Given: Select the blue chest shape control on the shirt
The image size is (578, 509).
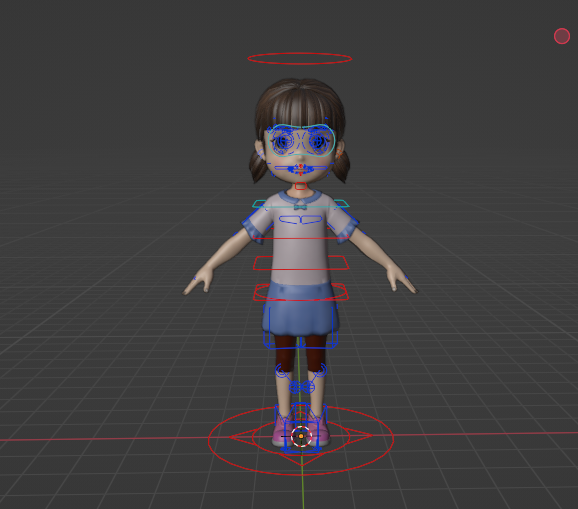Looking at the screenshot, I should point(301,220).
